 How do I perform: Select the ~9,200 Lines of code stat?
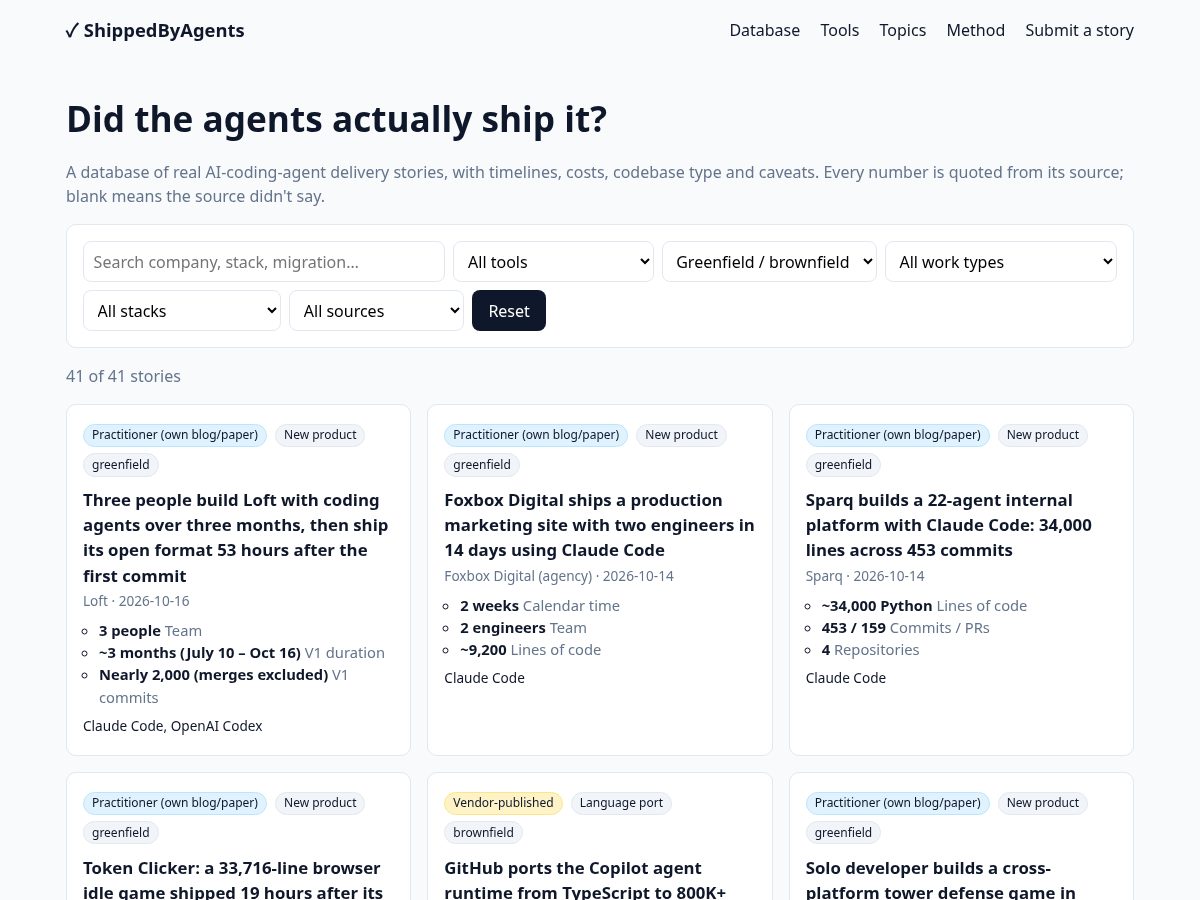click(531, 650)
